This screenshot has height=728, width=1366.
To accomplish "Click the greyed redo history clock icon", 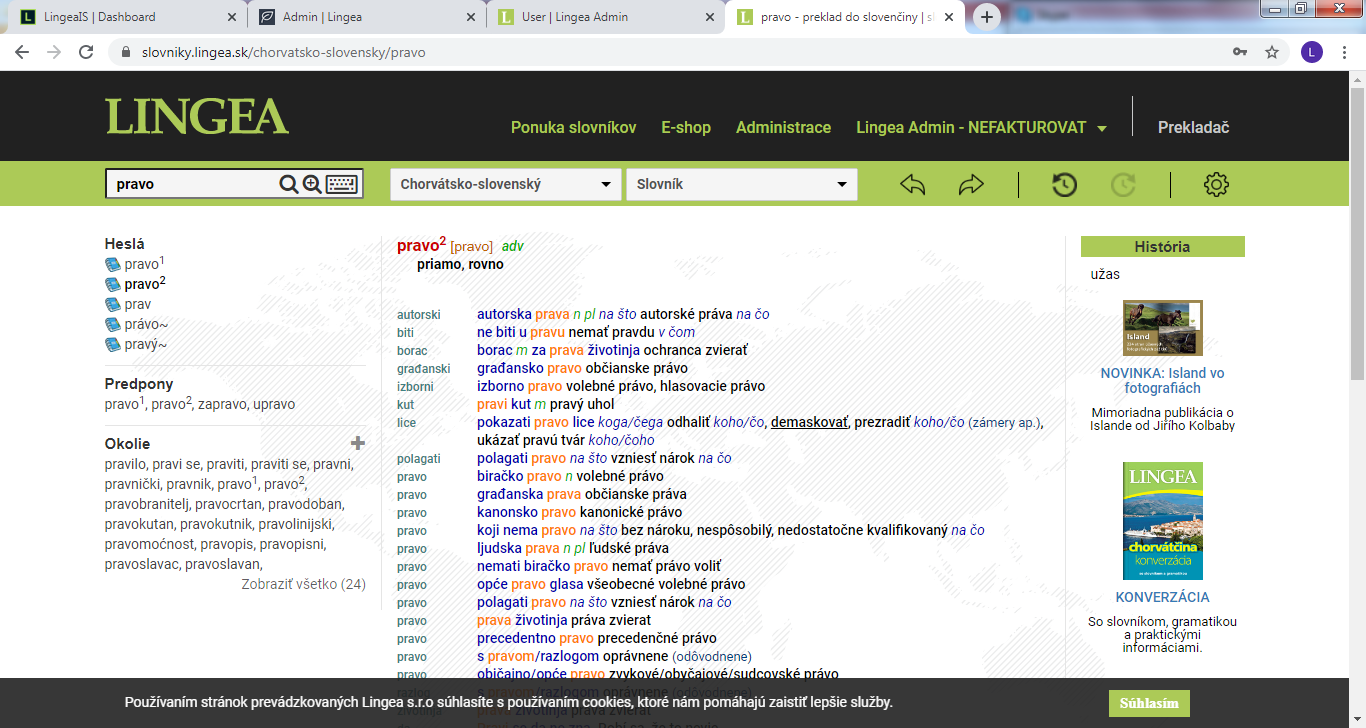I will click(x=1124, y=185).
